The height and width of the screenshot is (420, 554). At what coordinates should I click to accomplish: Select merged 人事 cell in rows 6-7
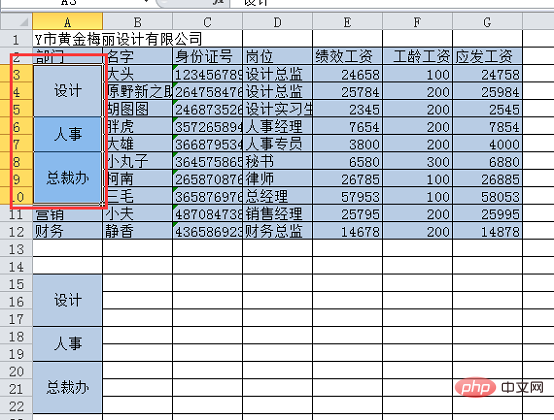tap(67, 135)
